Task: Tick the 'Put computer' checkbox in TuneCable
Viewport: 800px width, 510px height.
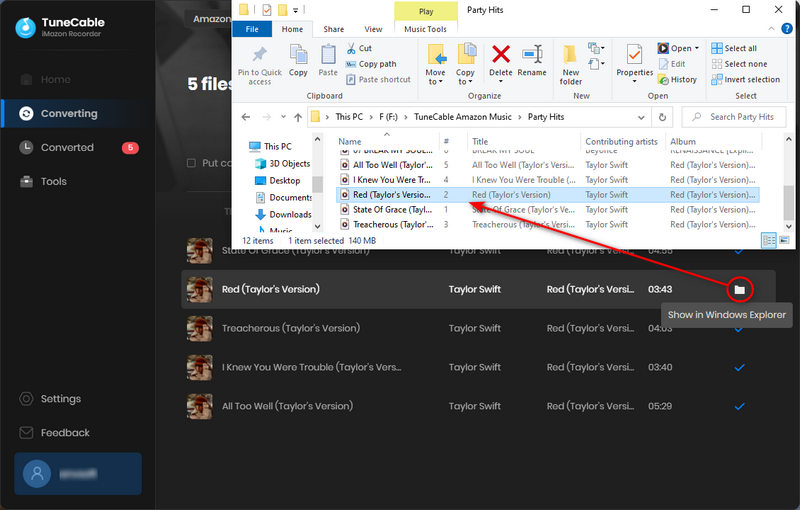Action: pyautogui.click(x=191, y=163)
